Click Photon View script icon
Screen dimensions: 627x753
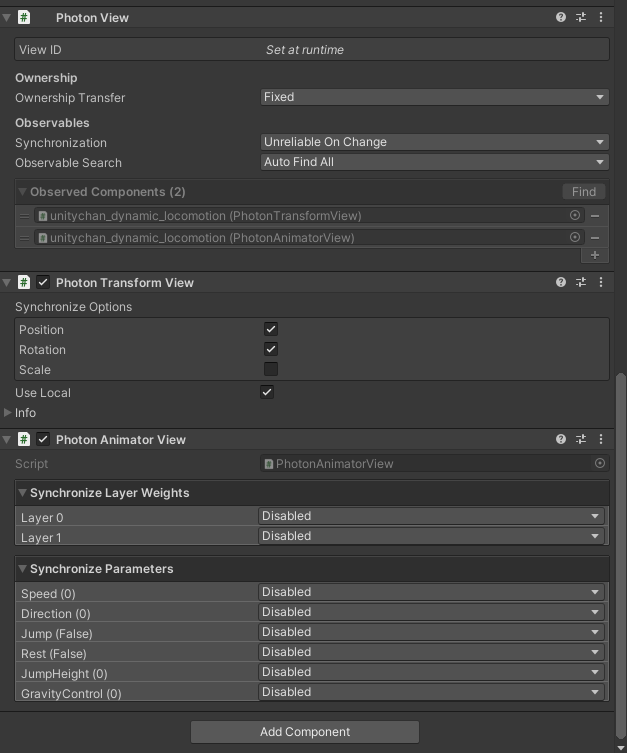(24, 17)
